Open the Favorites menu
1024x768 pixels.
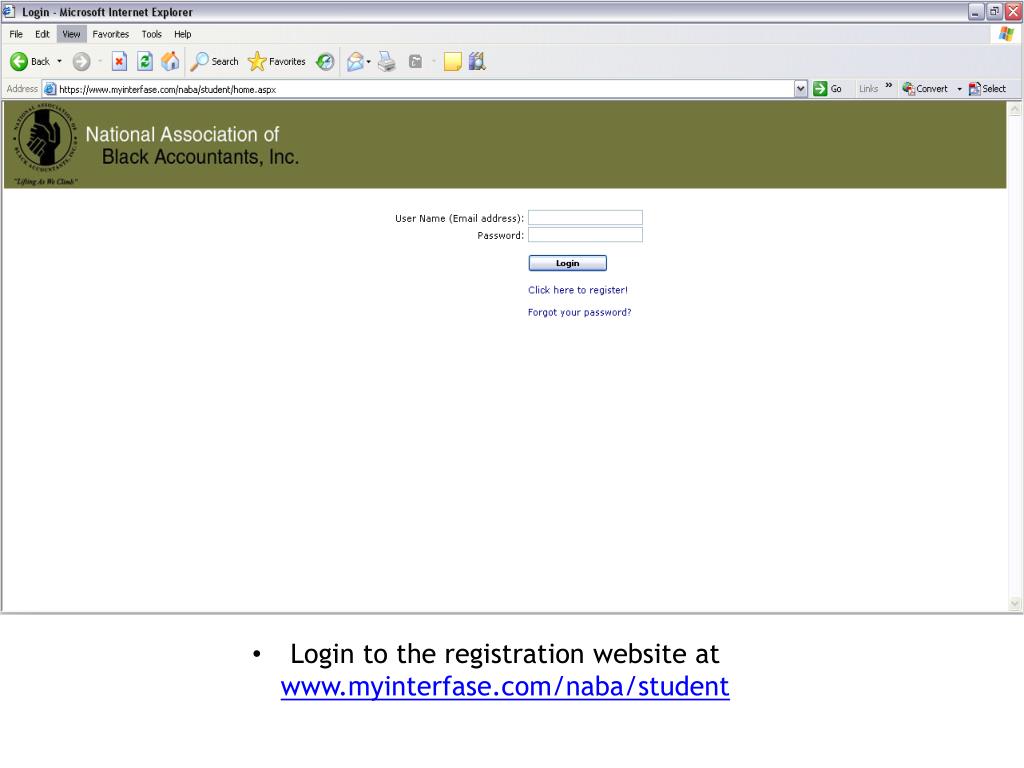[x=110, y=34]
